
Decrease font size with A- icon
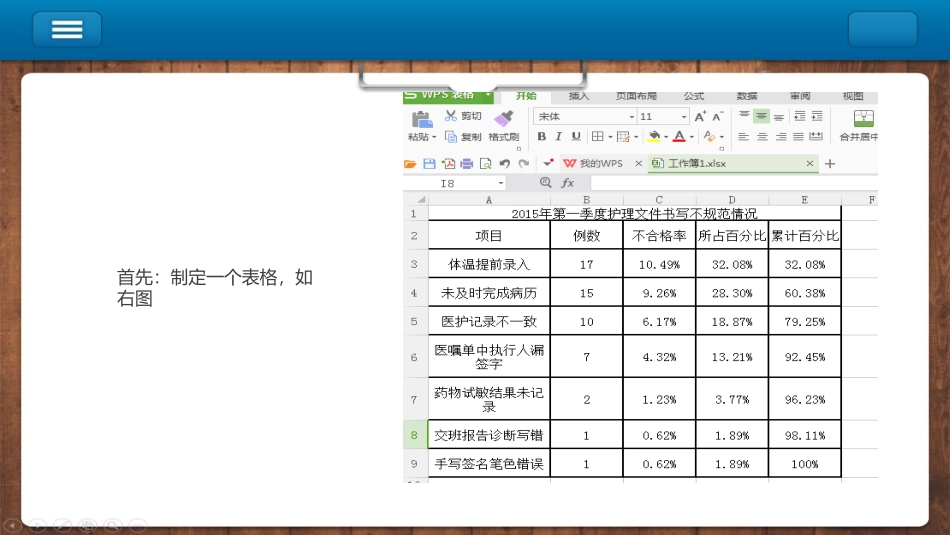tap(718, 116)
